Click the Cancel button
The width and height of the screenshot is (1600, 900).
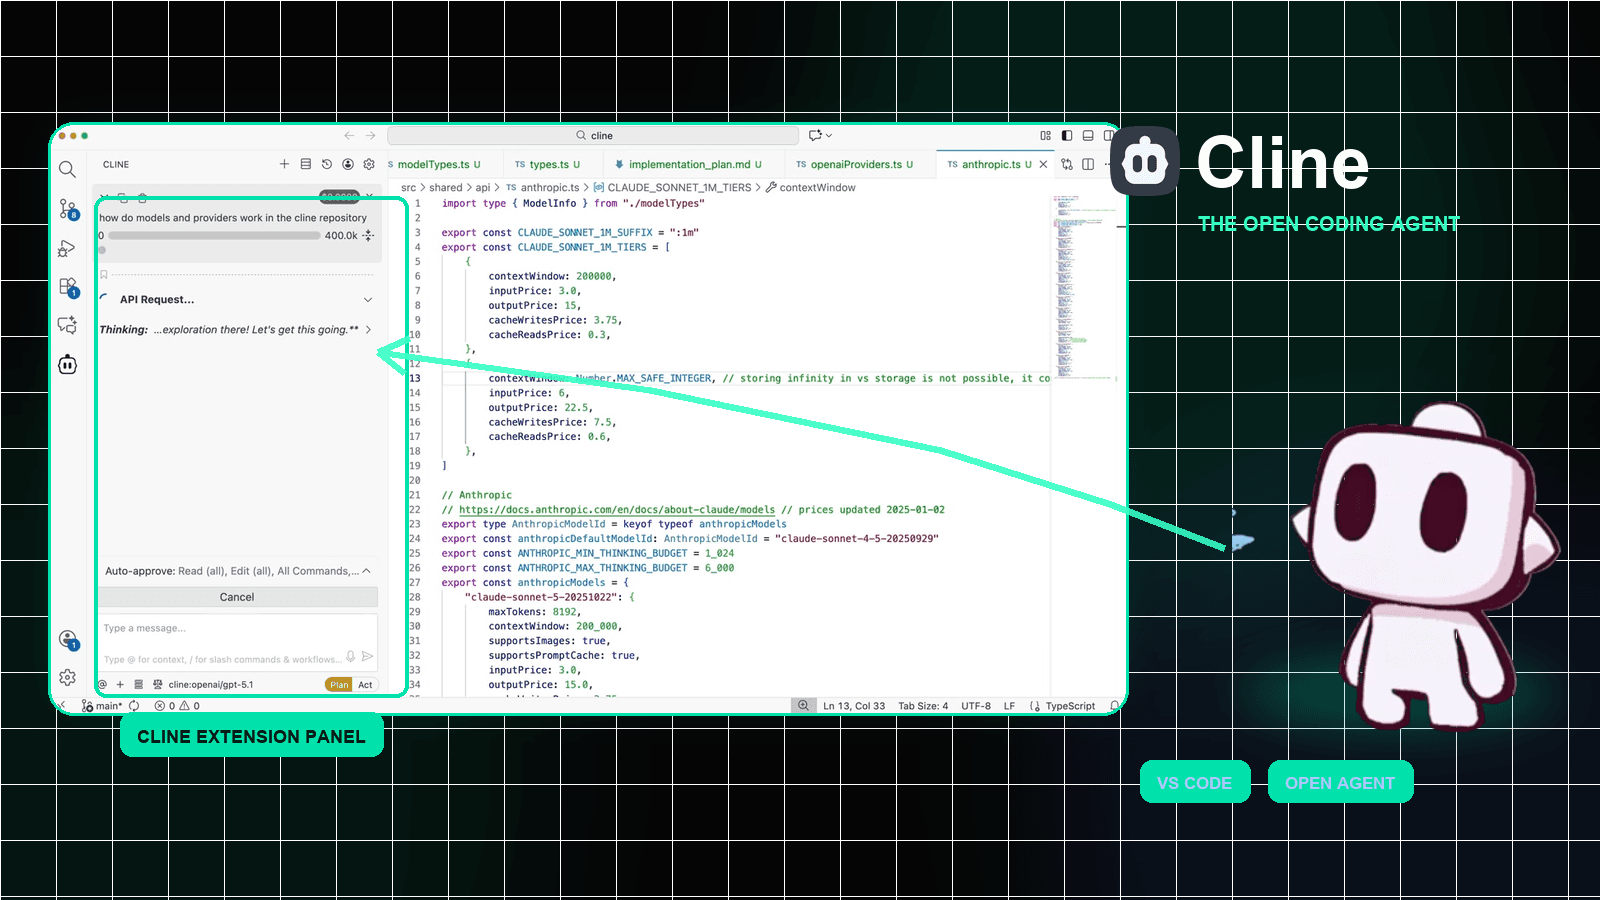[237, 597]
